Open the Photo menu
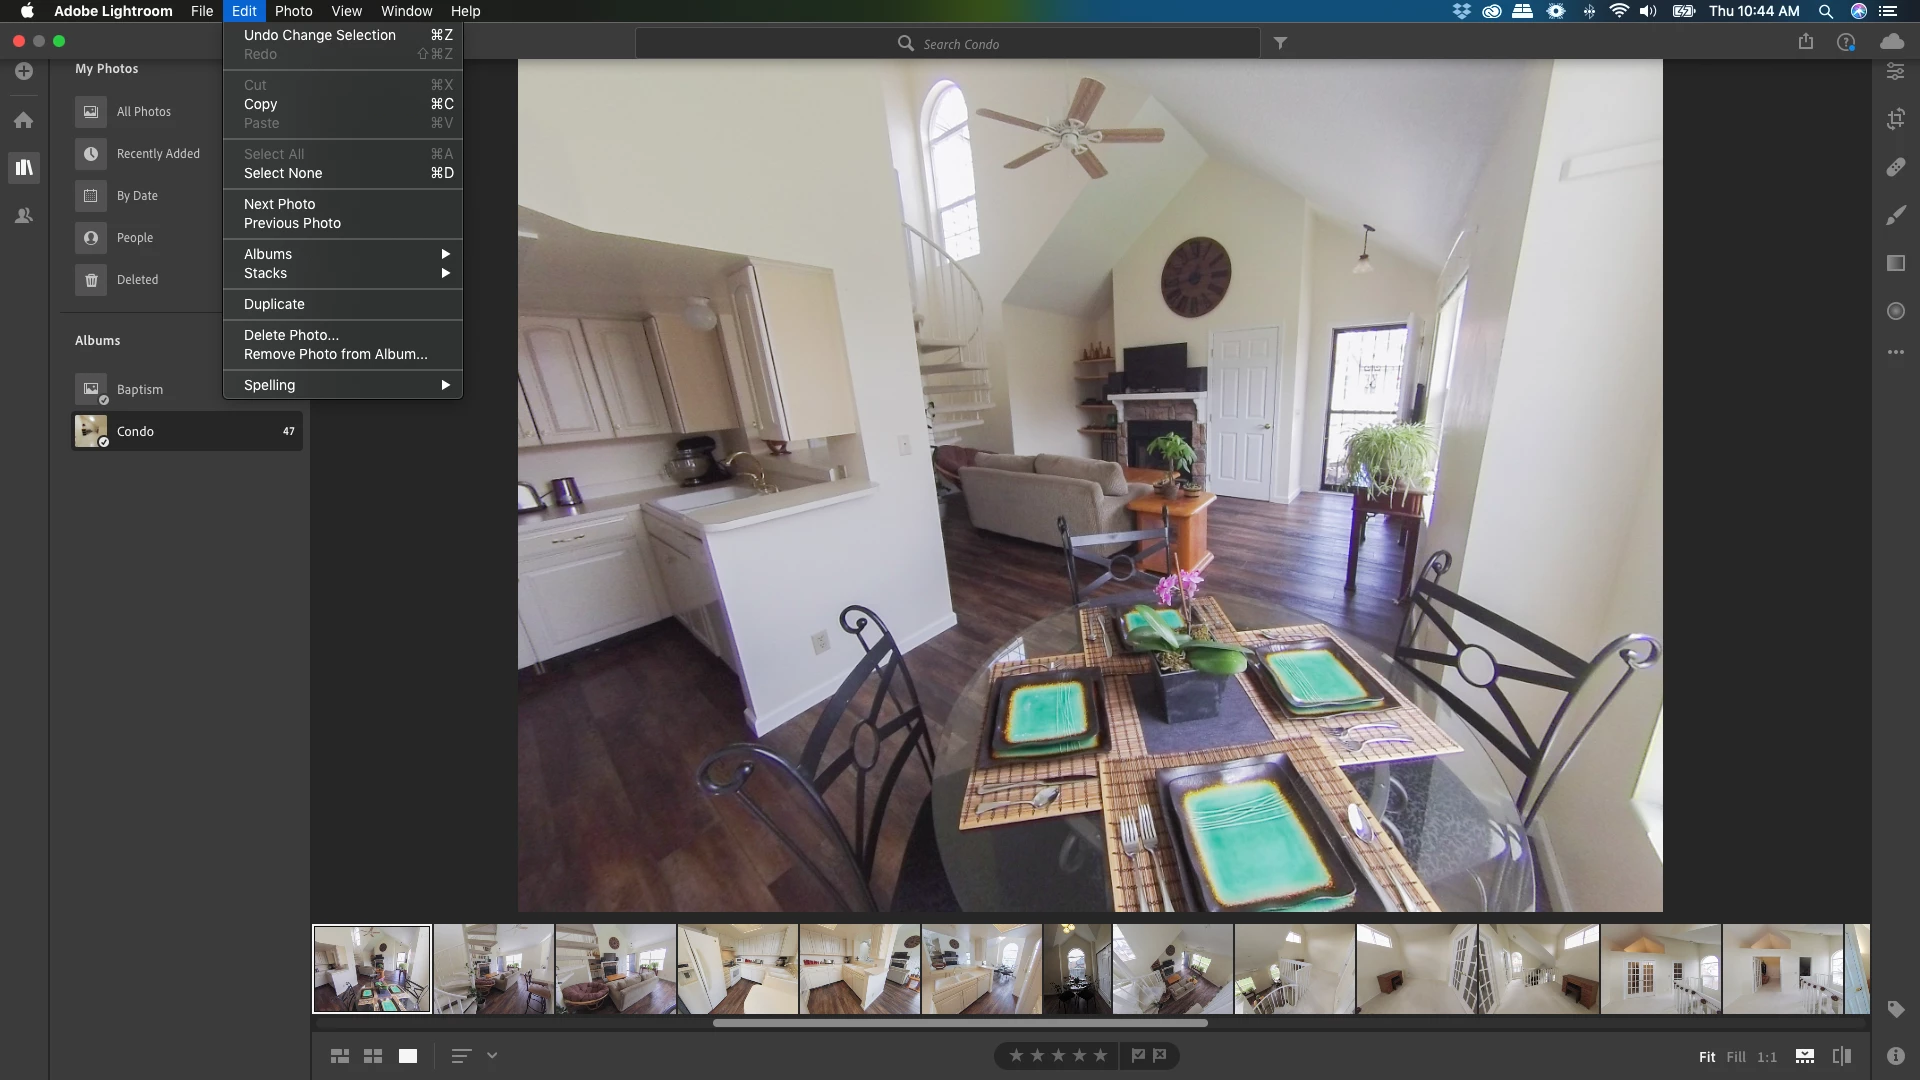This screenshot has width=1920, height=1080. (x=293, y=11)
